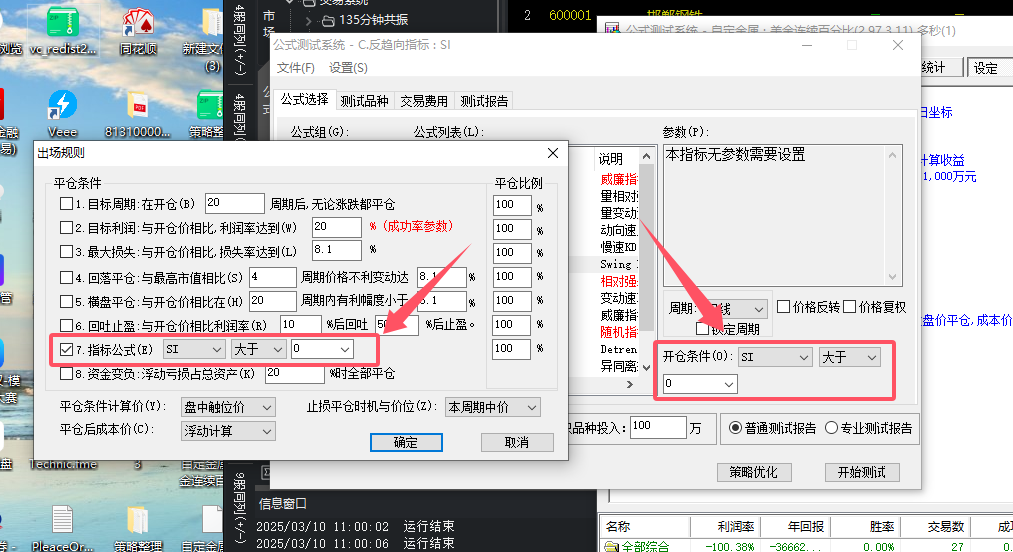Screen dimensions: 1013x552
Task: Open the 止损平仓时机与价位 本周期中价 dropdown
Action: point(493,407)
